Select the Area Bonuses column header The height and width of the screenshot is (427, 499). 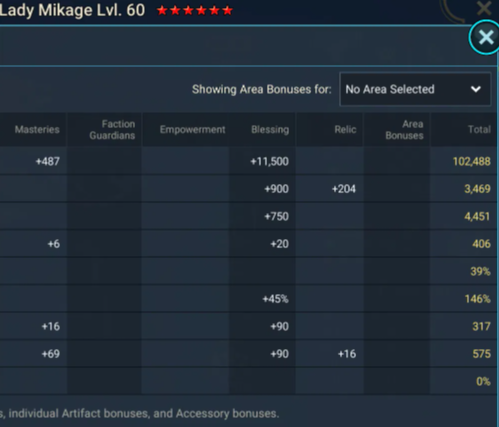[x=404, y=130]
